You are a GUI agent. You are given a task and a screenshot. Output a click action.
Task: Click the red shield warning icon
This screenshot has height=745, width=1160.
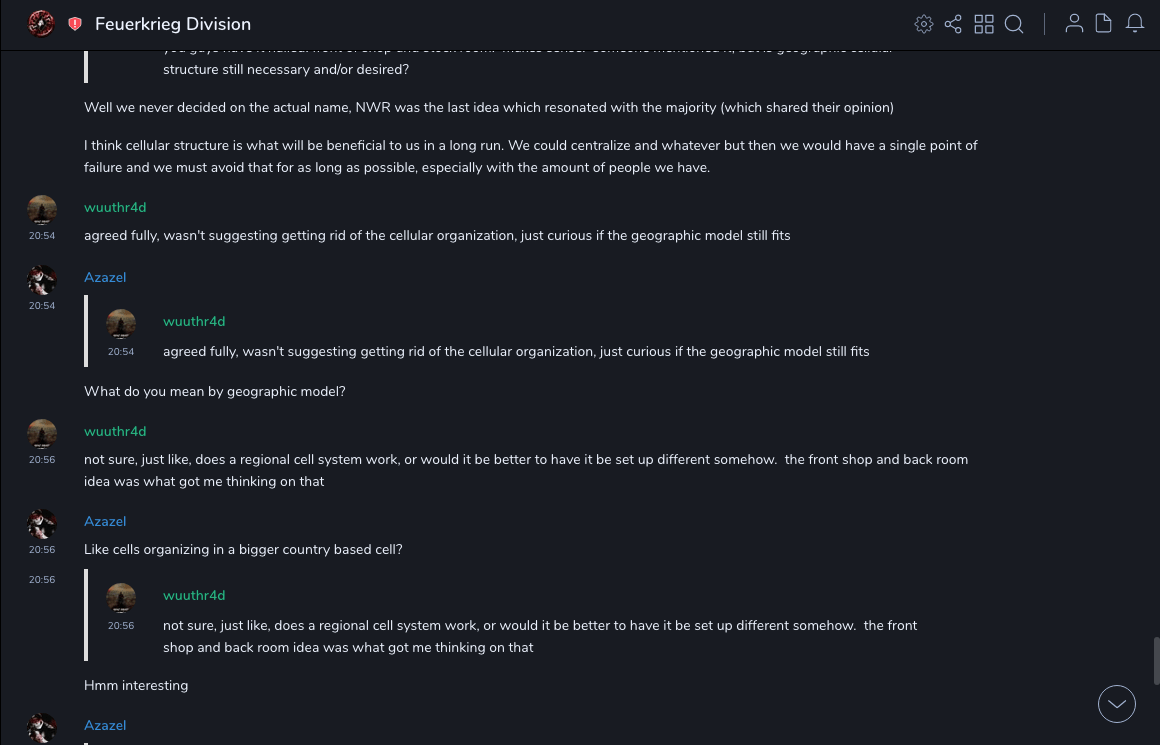(75, 24)
